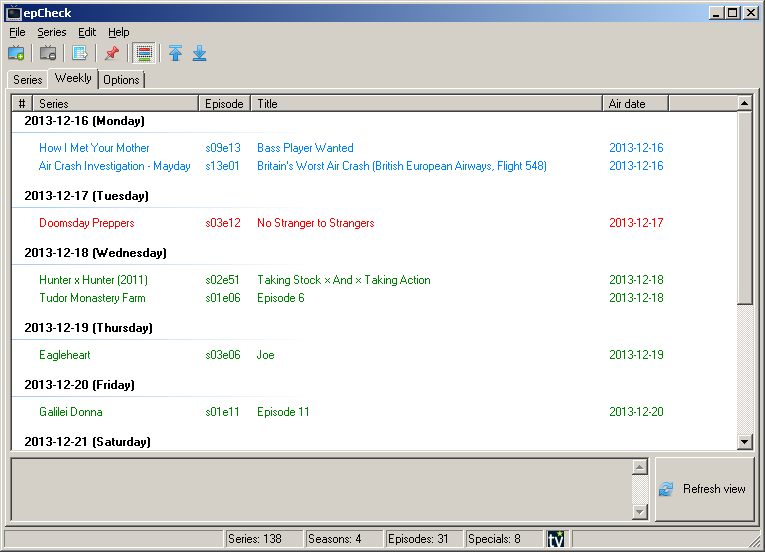765x552 pixels.
Task: Click the remove series TV icon
Action: (x=48, y=53)
